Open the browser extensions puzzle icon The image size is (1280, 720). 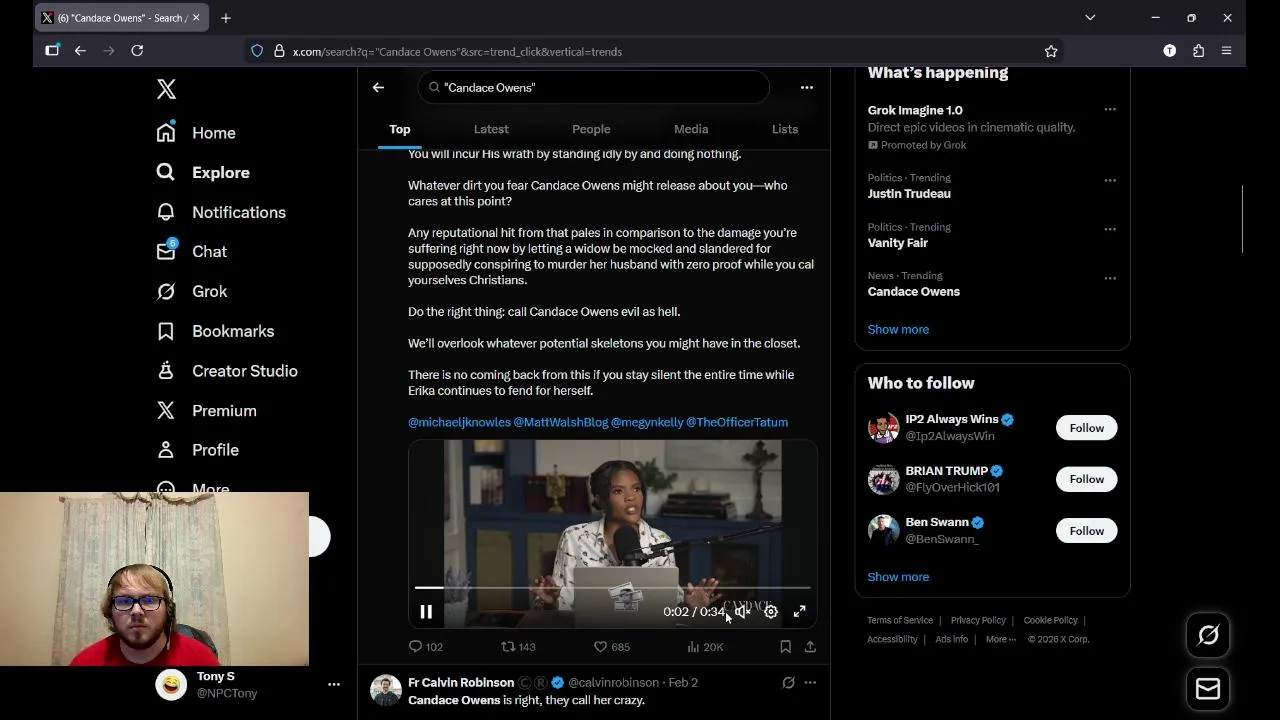pyautogui.click(x=1198, y=51)
